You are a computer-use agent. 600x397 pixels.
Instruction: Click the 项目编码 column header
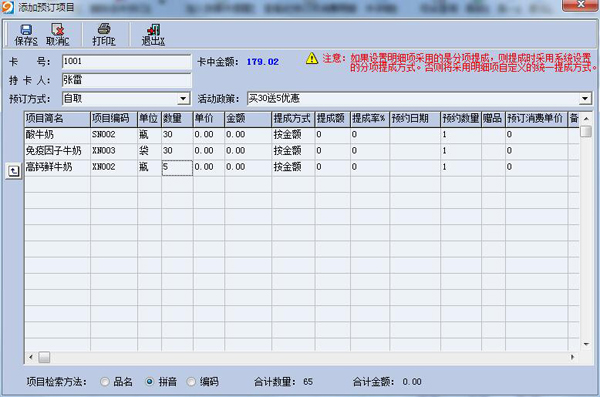click(114, 119)
